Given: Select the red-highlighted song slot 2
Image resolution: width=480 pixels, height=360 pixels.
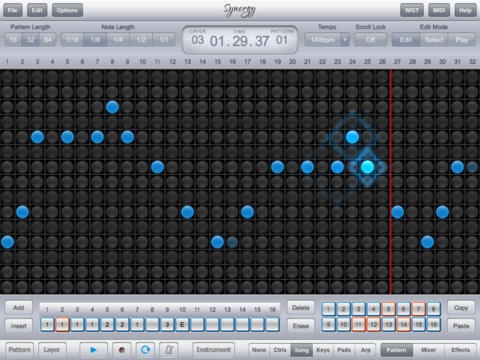Looking at the screenshot, I should (62, 324).
